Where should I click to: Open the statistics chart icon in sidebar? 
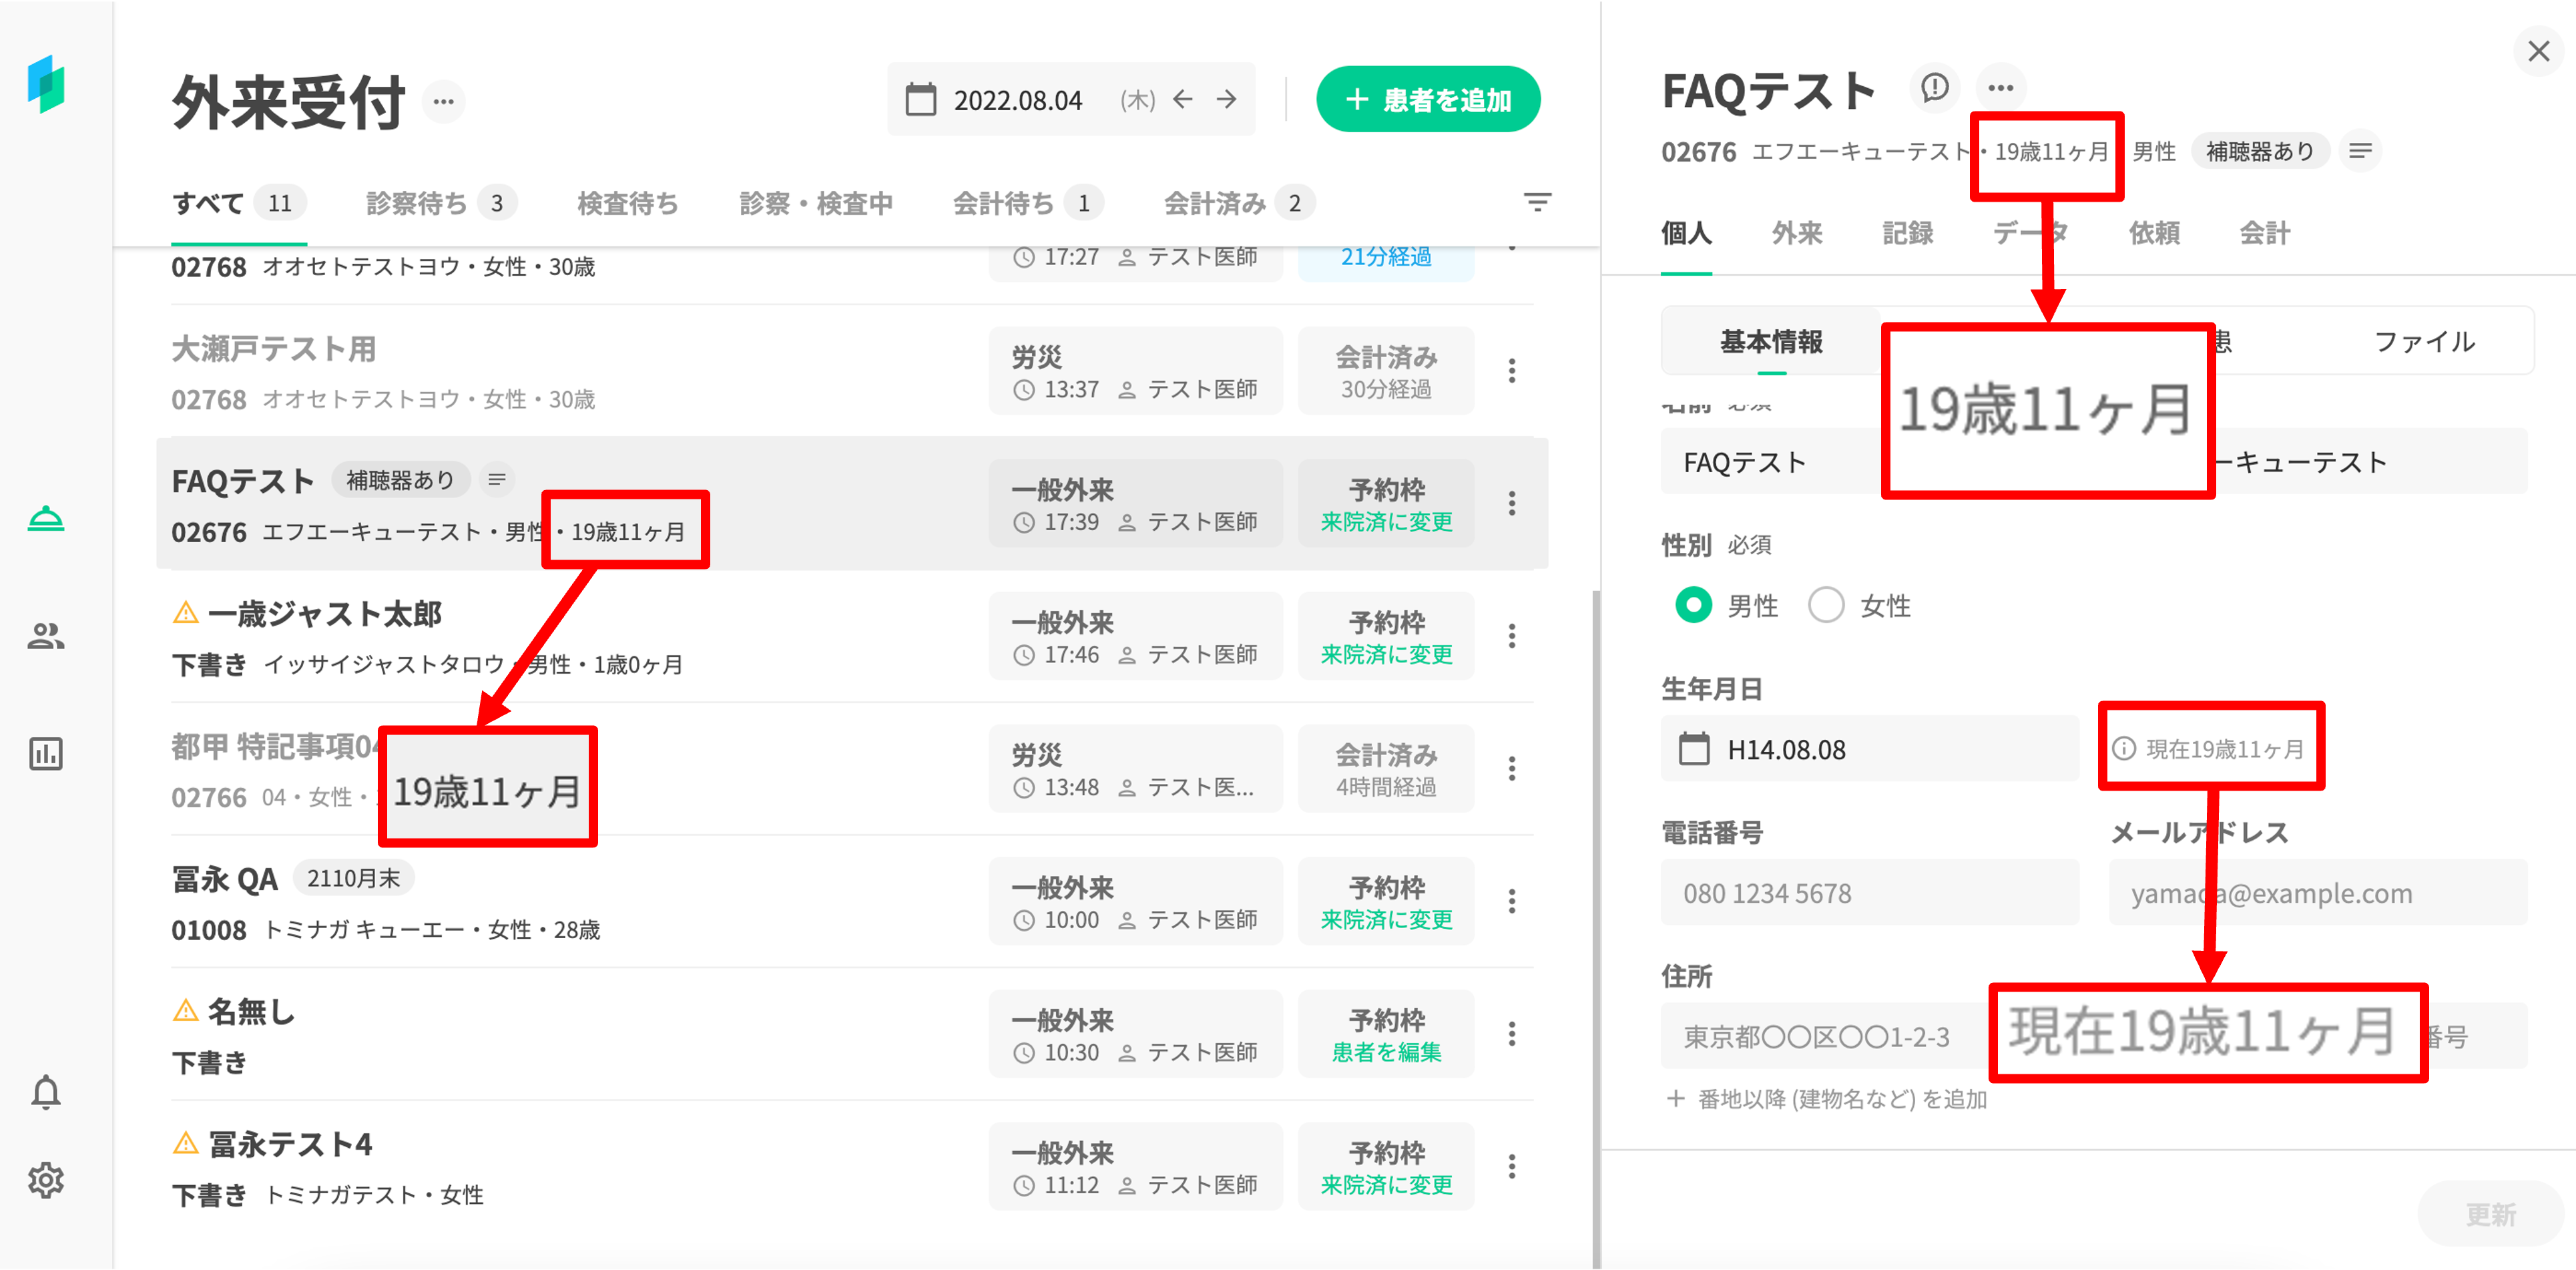[x=46, y=753]
